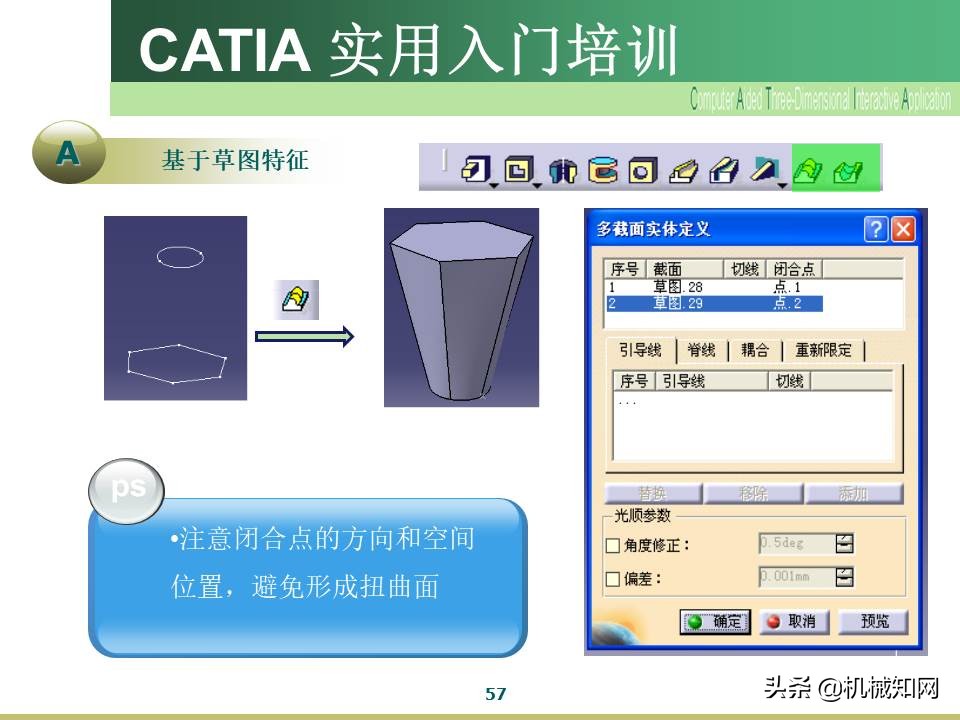Image resolution: width=960 pixels, height=720 pixels.
Task: Select the Pad (凸台) tool icon
Action: click(475, 169)
